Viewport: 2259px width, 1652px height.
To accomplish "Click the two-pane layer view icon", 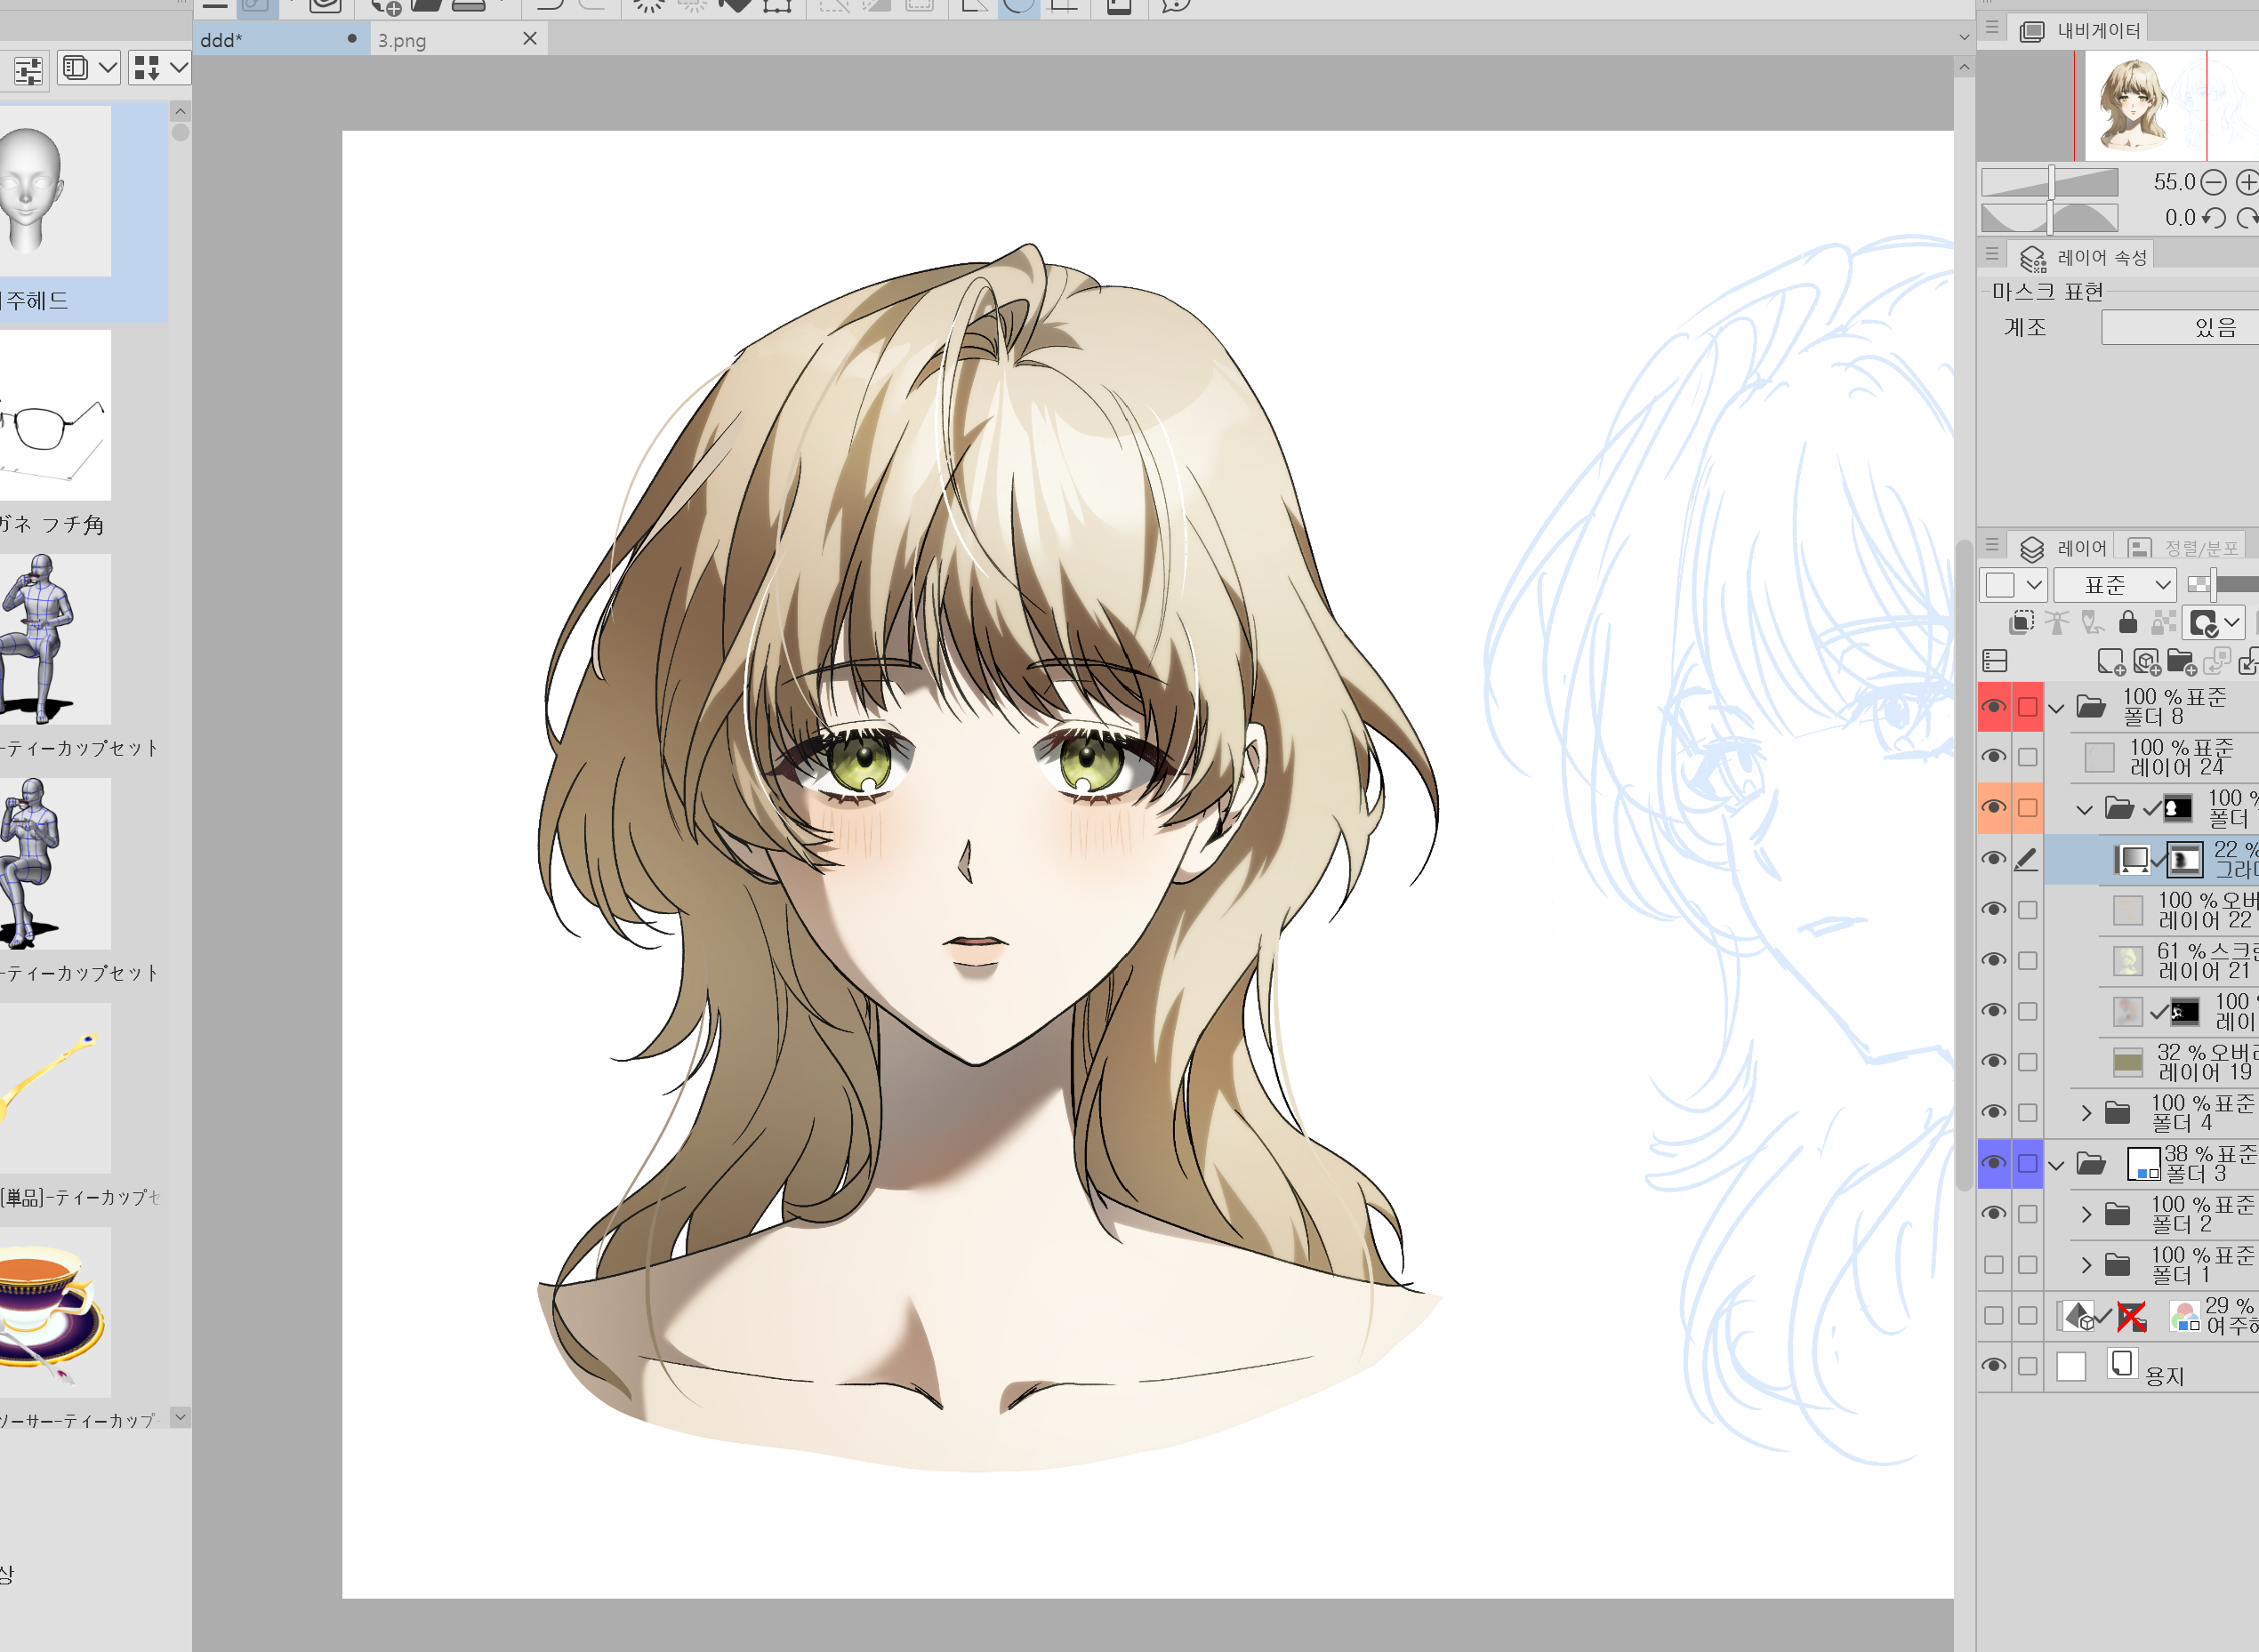I will [x=1995, y=661].
